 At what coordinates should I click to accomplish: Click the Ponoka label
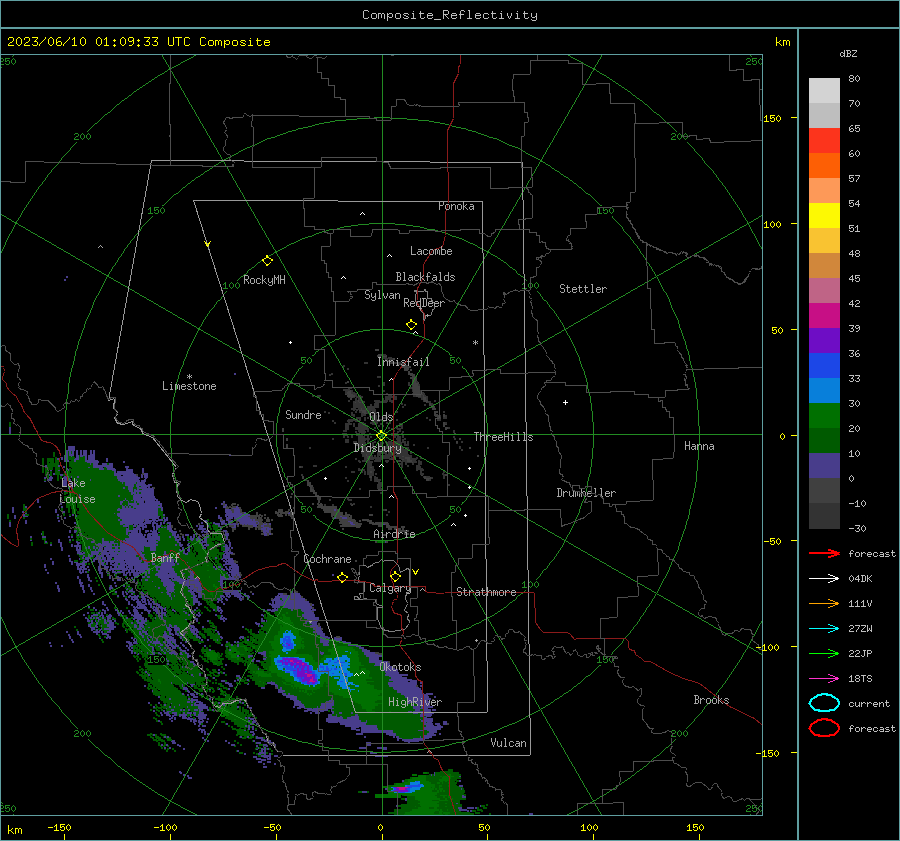456,206
